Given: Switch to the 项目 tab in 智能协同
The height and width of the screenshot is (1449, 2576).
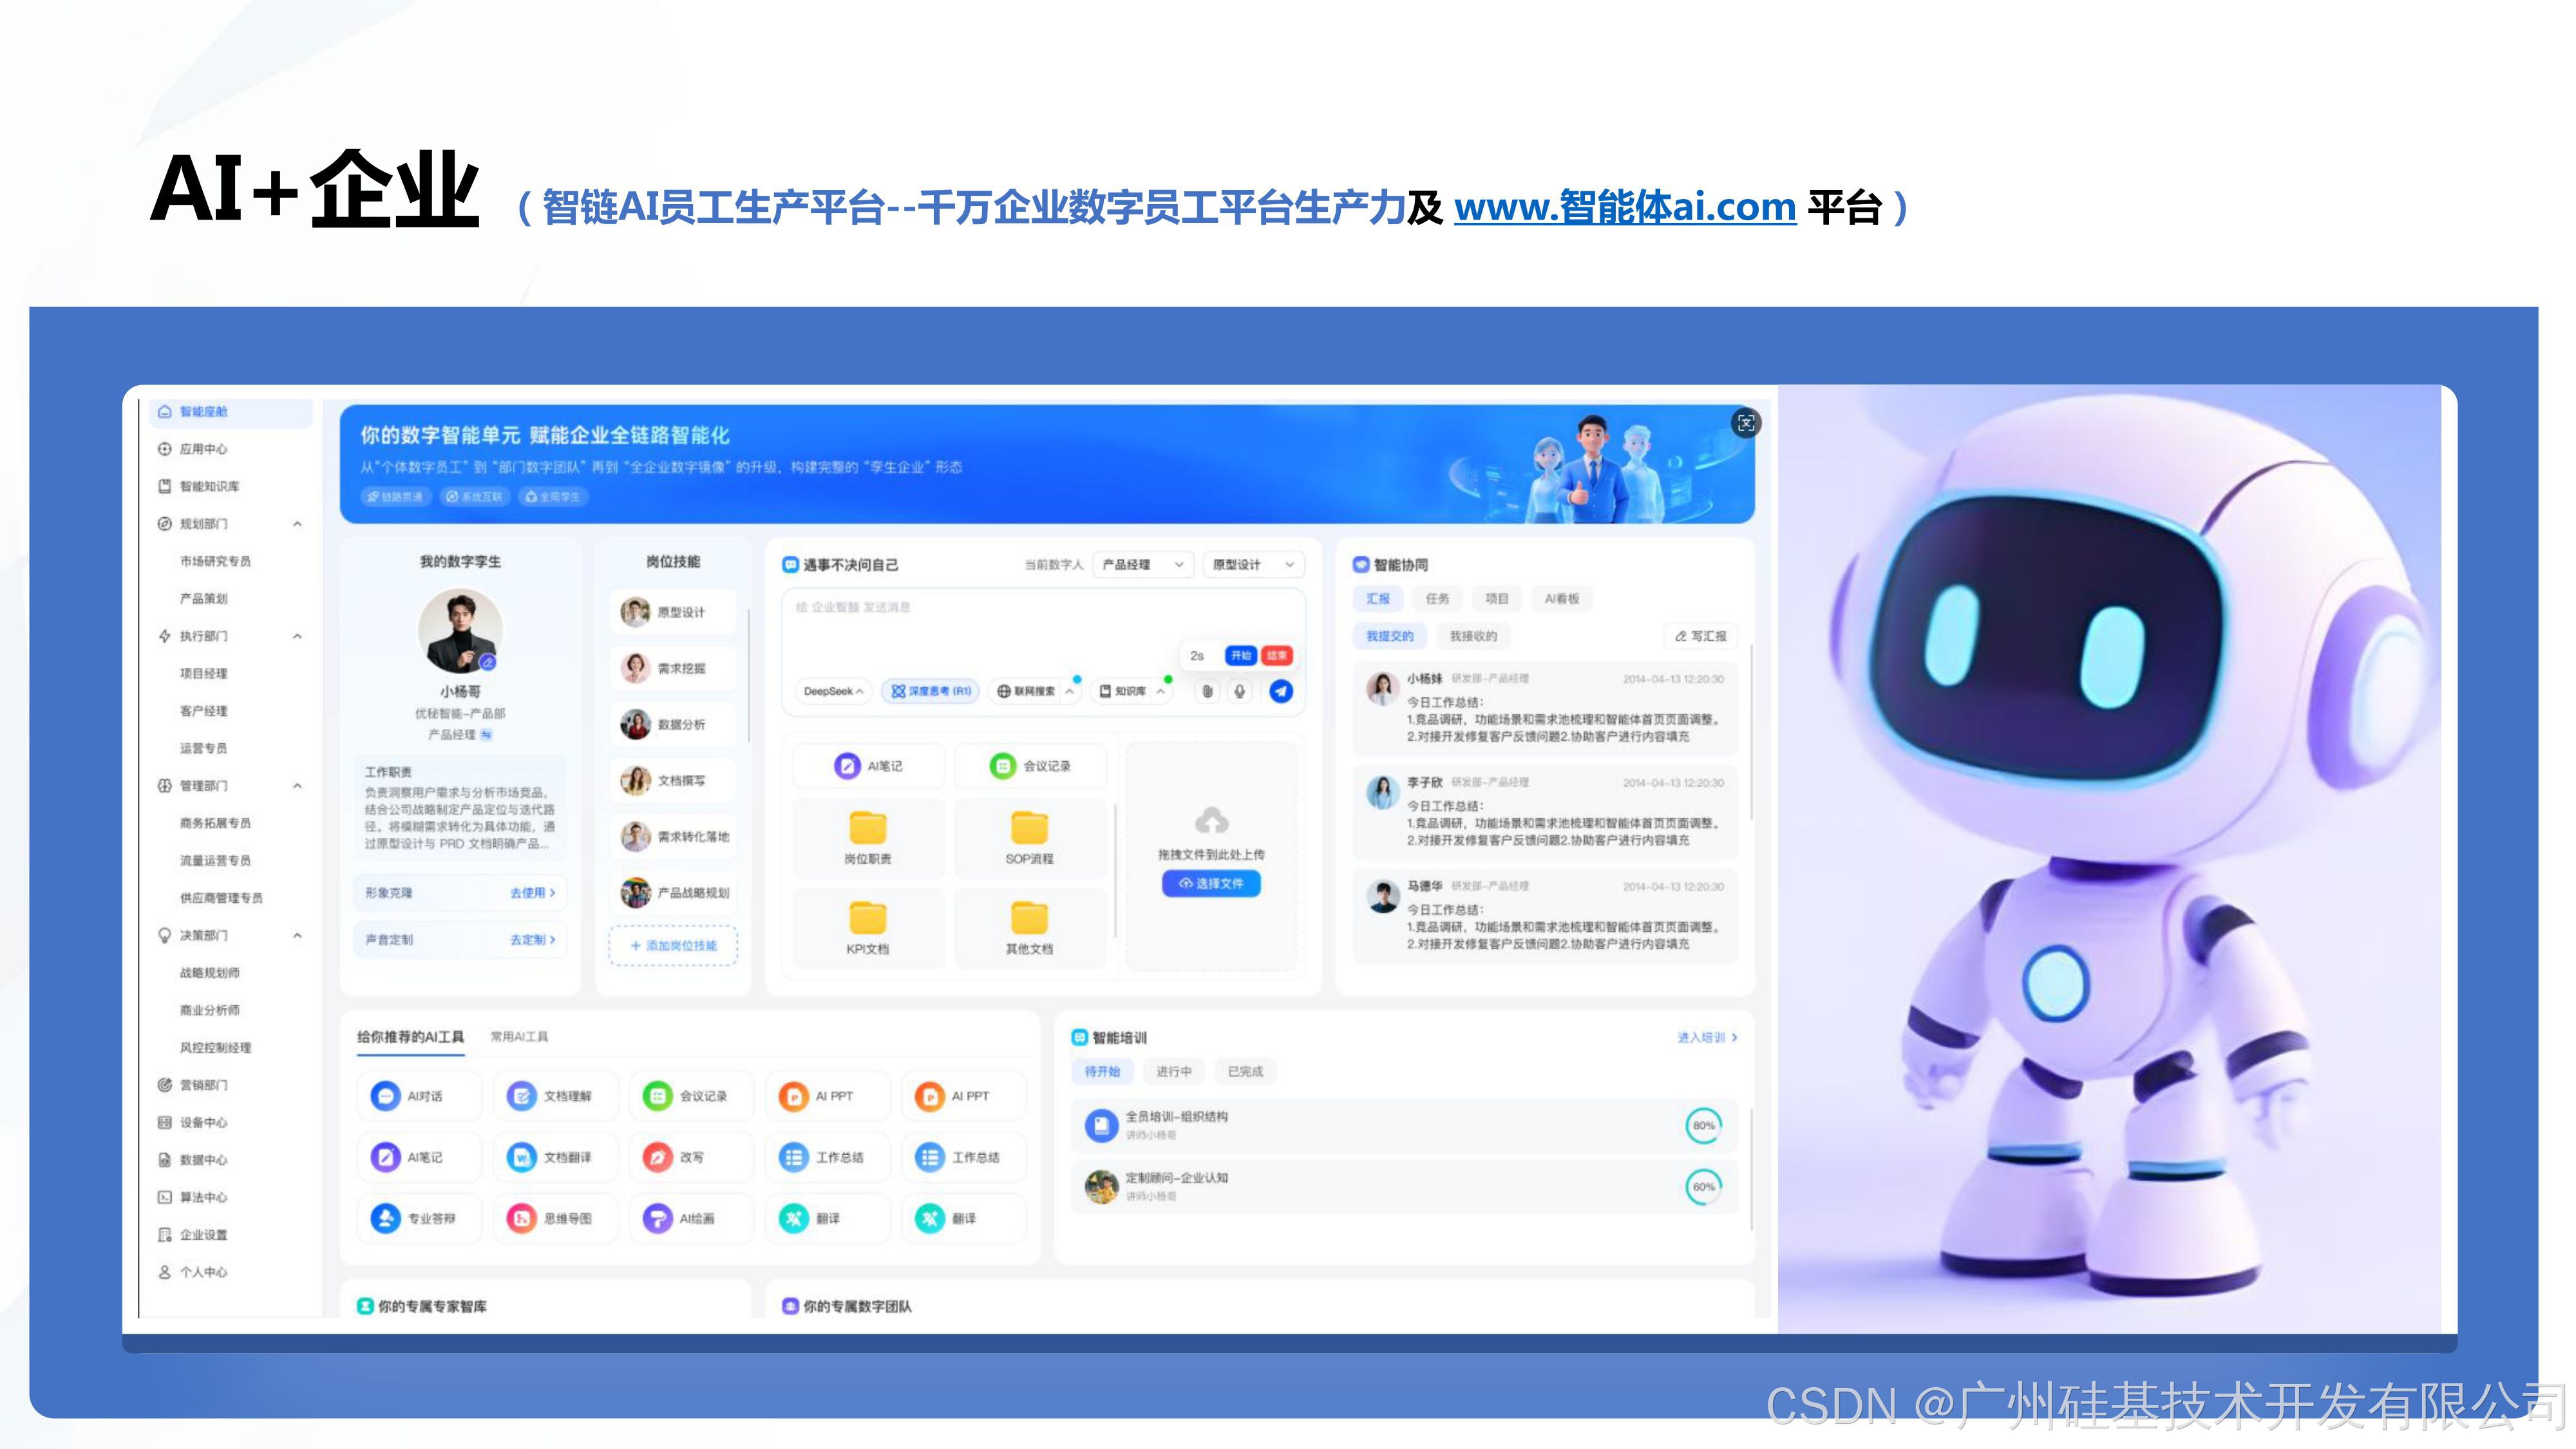Looking at the screenshot, I should coord(1496,598).
